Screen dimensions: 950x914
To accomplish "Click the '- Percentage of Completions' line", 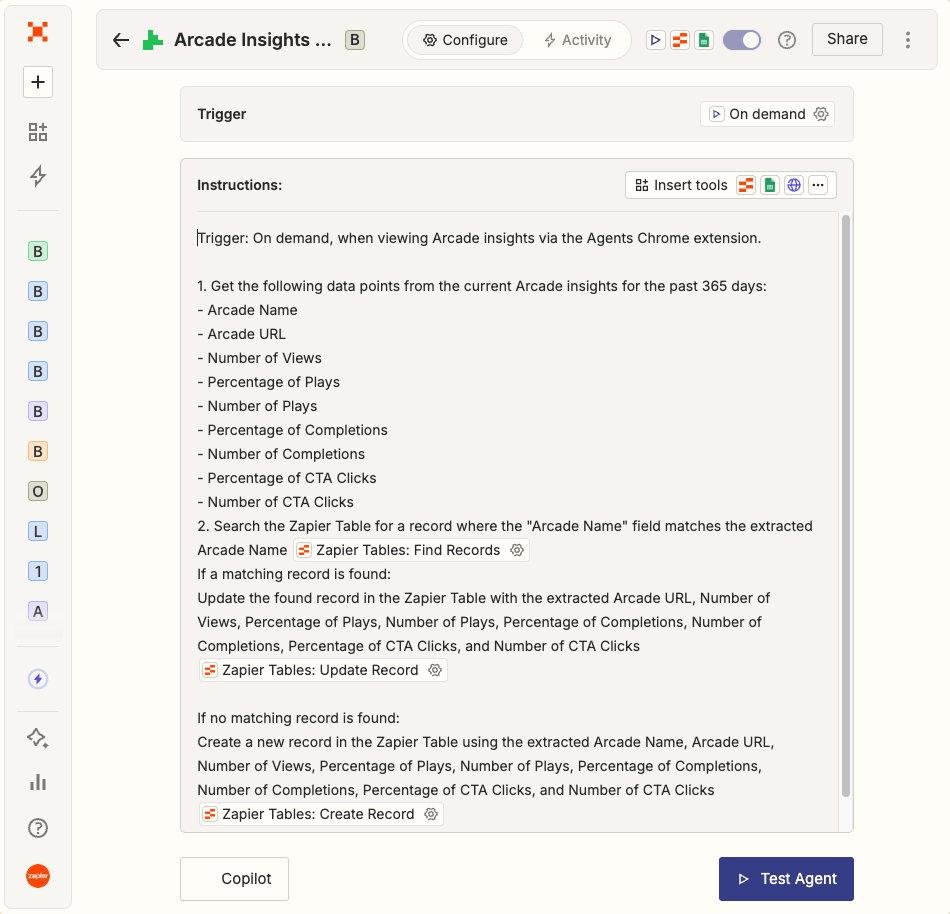I will tap(293, 430).
